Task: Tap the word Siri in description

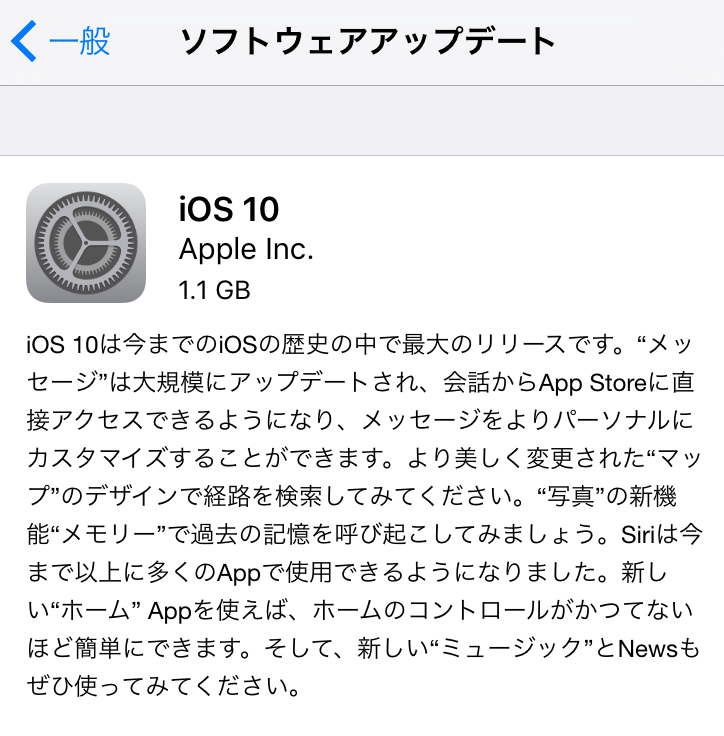Action: pos(638,534)
